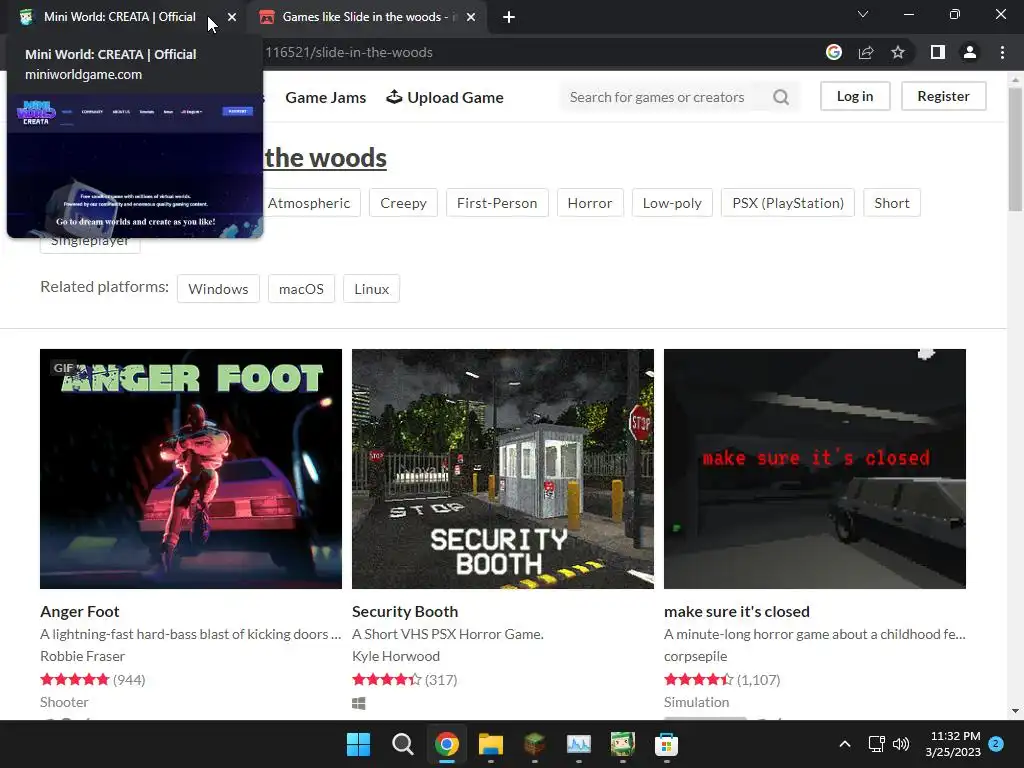Select the Short tag

point(892,203)
